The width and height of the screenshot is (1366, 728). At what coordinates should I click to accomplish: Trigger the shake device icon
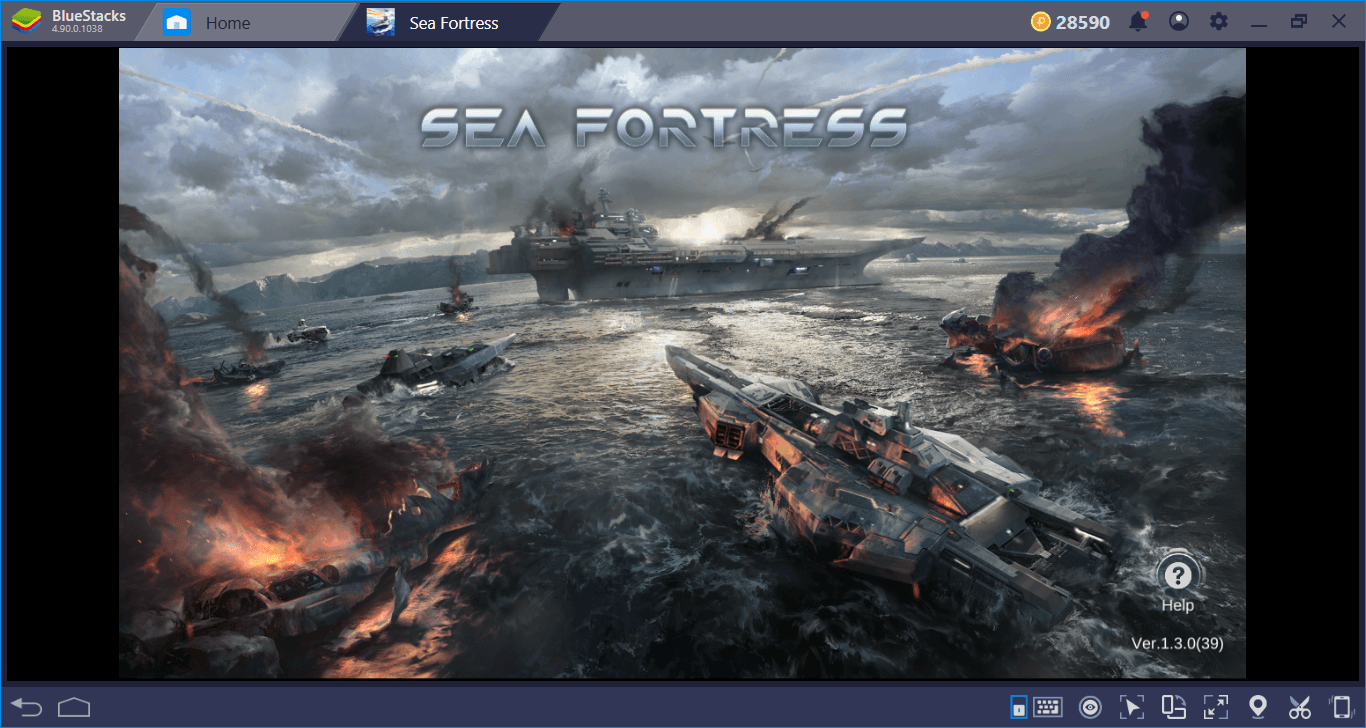tap(1341, 707)
